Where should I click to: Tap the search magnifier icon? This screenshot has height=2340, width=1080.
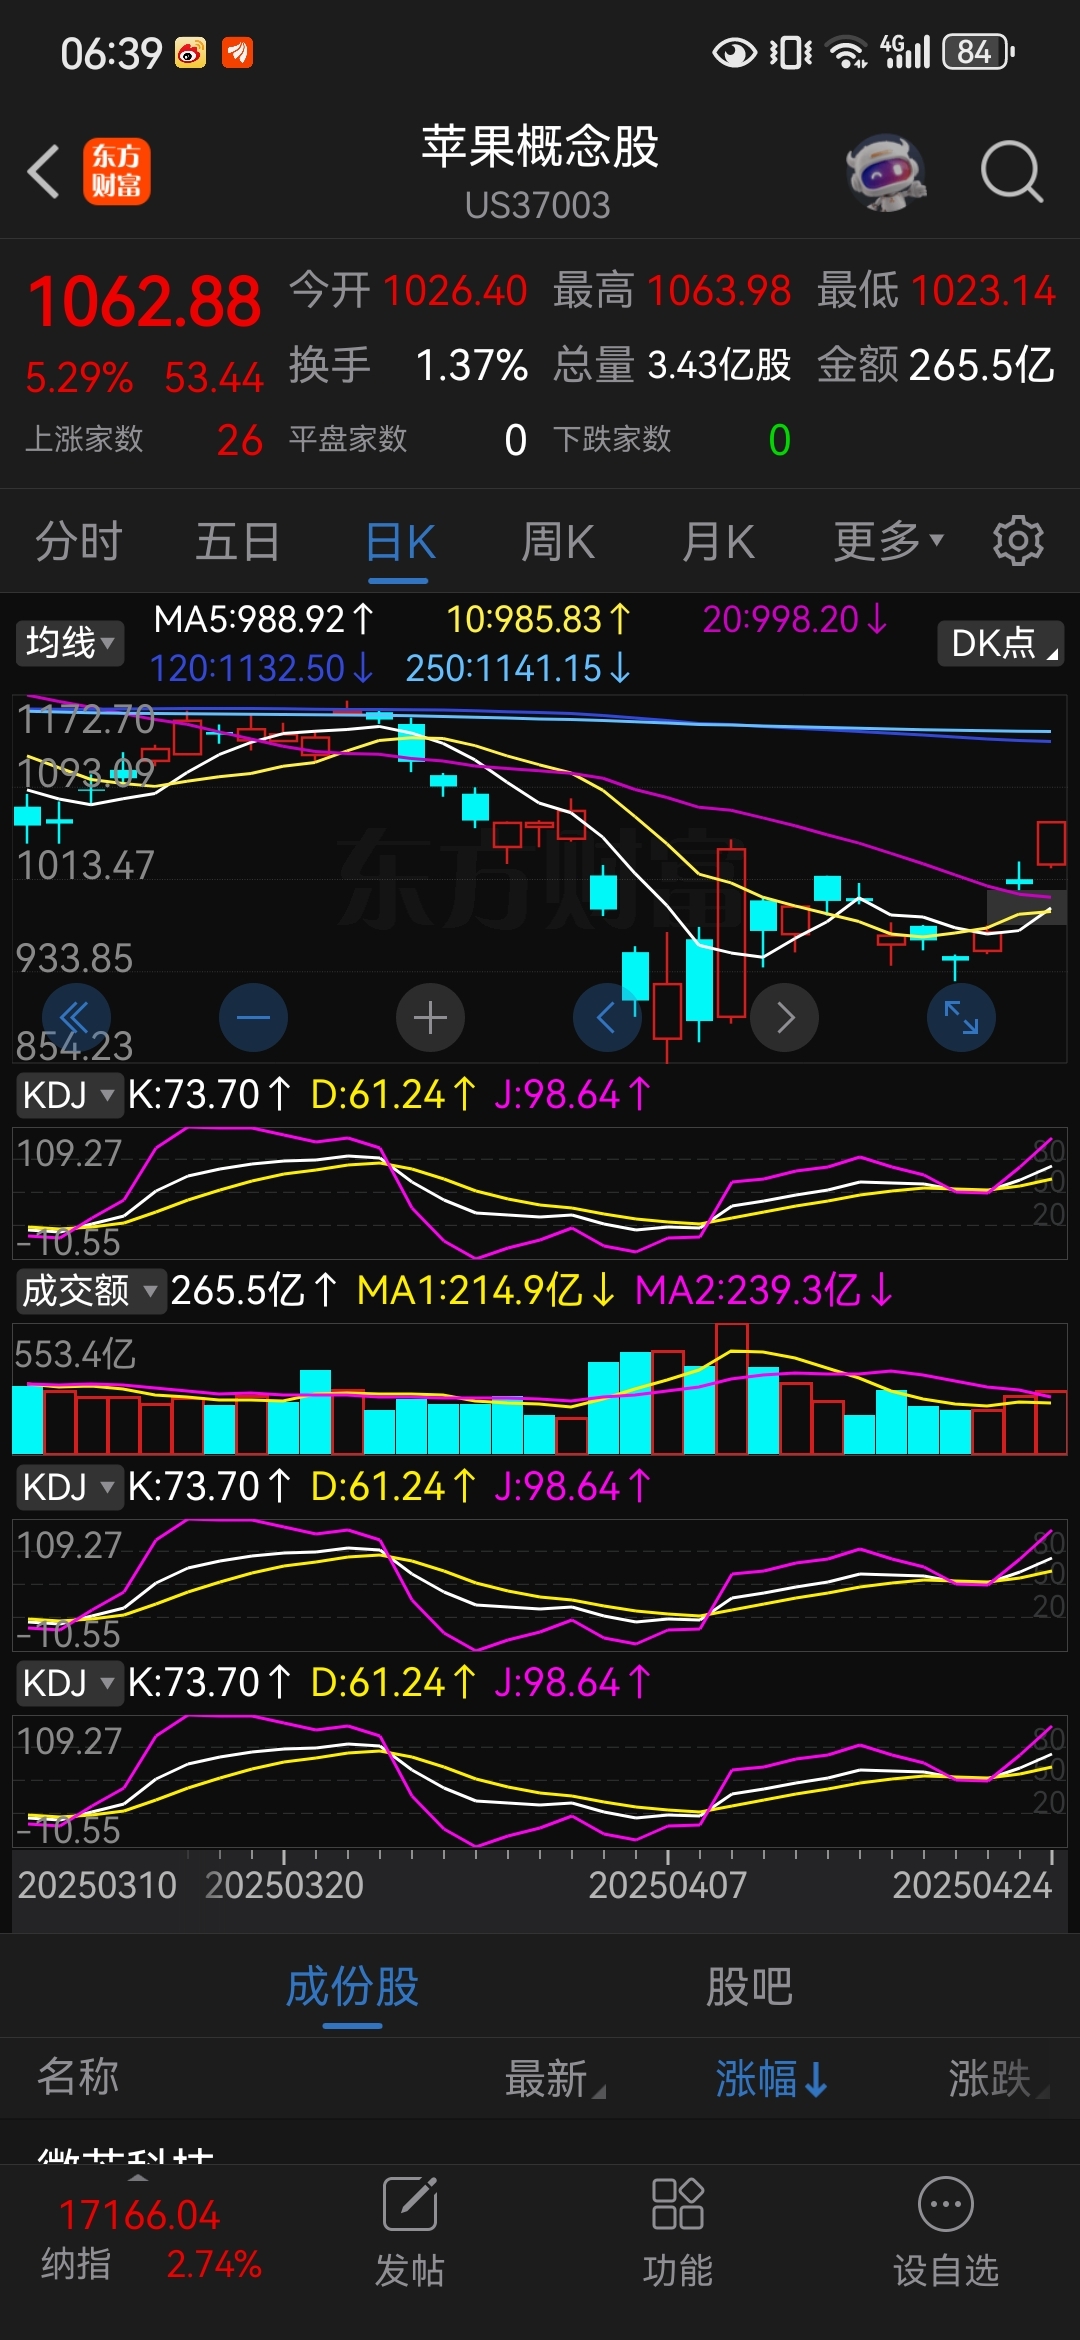[x=1011, y=172]
